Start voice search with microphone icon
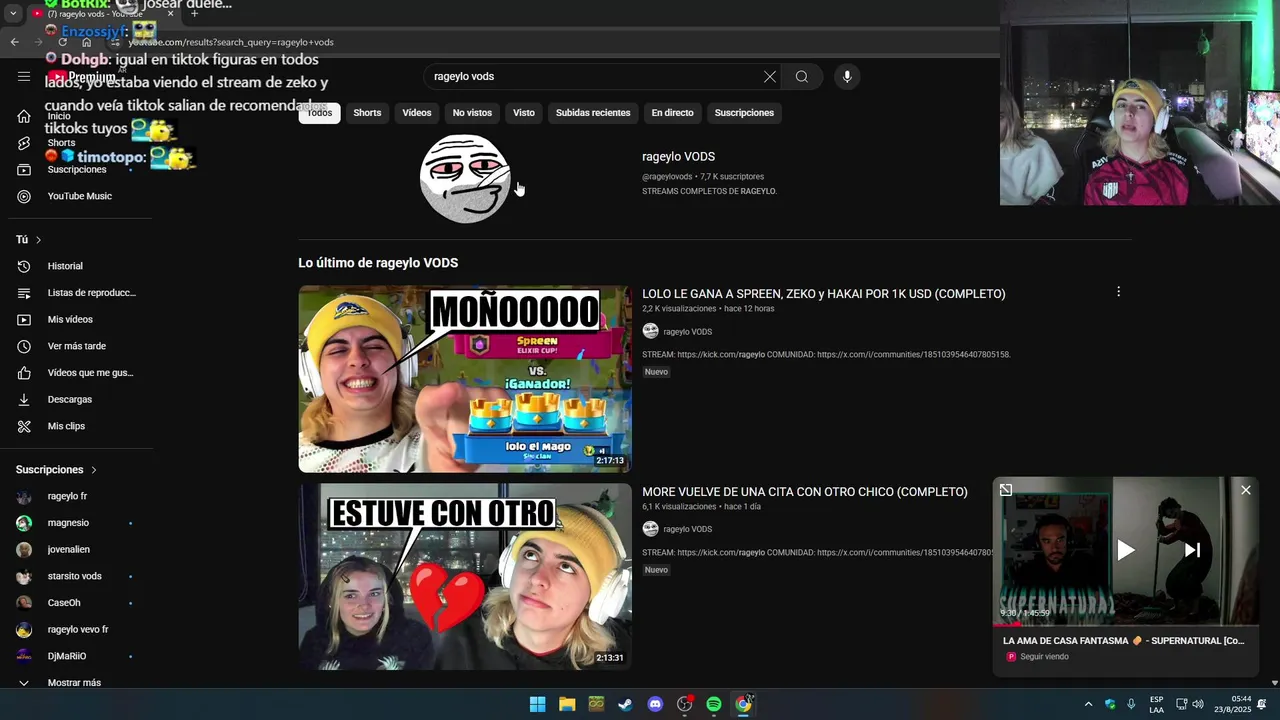Image resolution: width=1280 pixels, height=720 pixels. pyautogui.click(x=847, y=76)
